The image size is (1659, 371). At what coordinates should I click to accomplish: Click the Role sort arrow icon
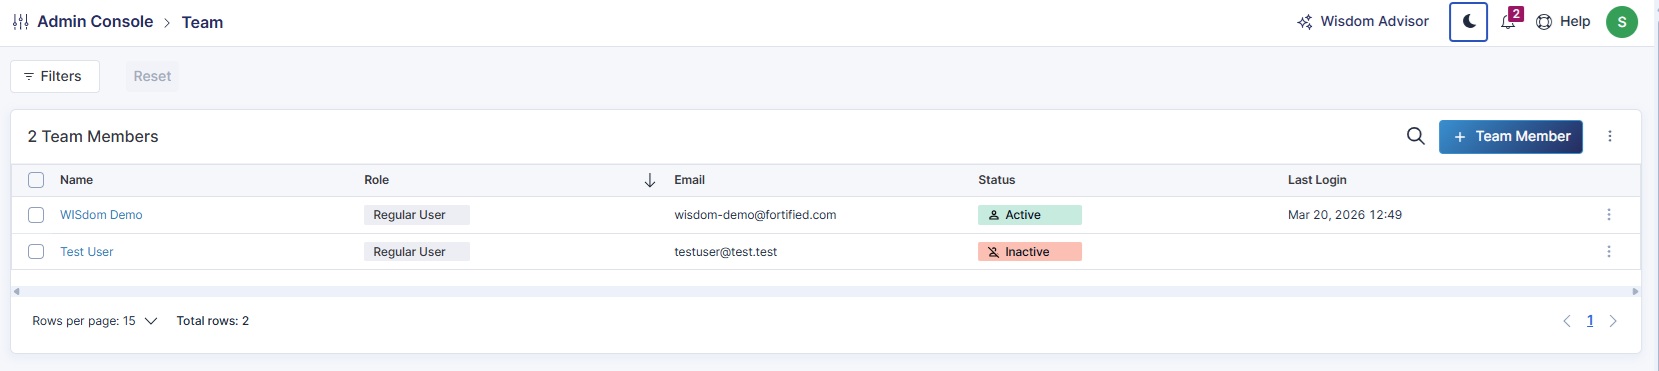(x=649, y=180)
